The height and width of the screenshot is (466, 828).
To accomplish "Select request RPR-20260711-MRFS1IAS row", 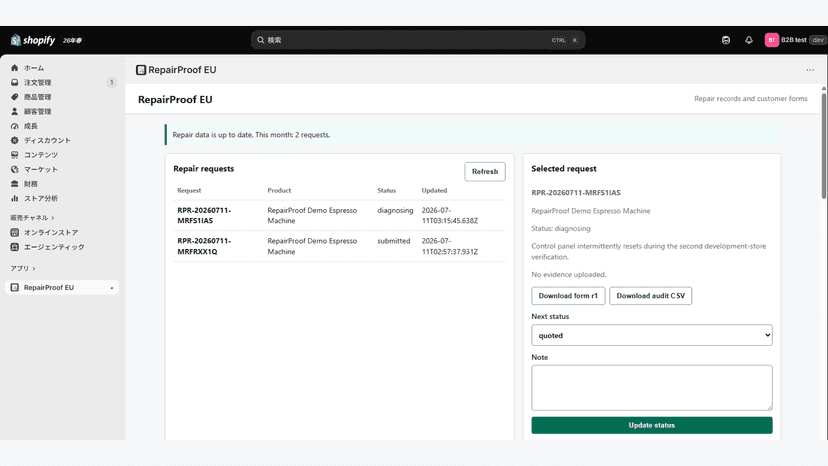I will [339, 216].
